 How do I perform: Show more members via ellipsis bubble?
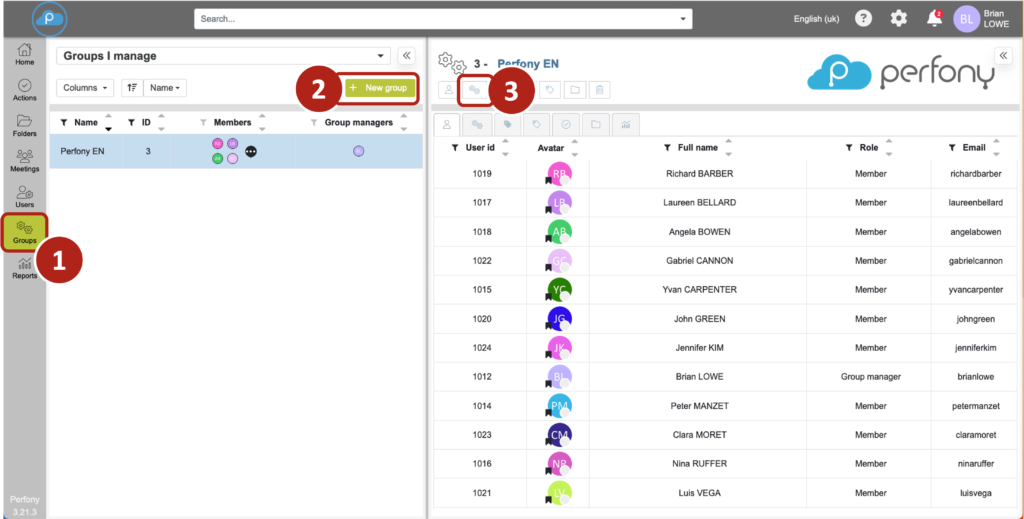pyautogui.click(x=251, y=151)
